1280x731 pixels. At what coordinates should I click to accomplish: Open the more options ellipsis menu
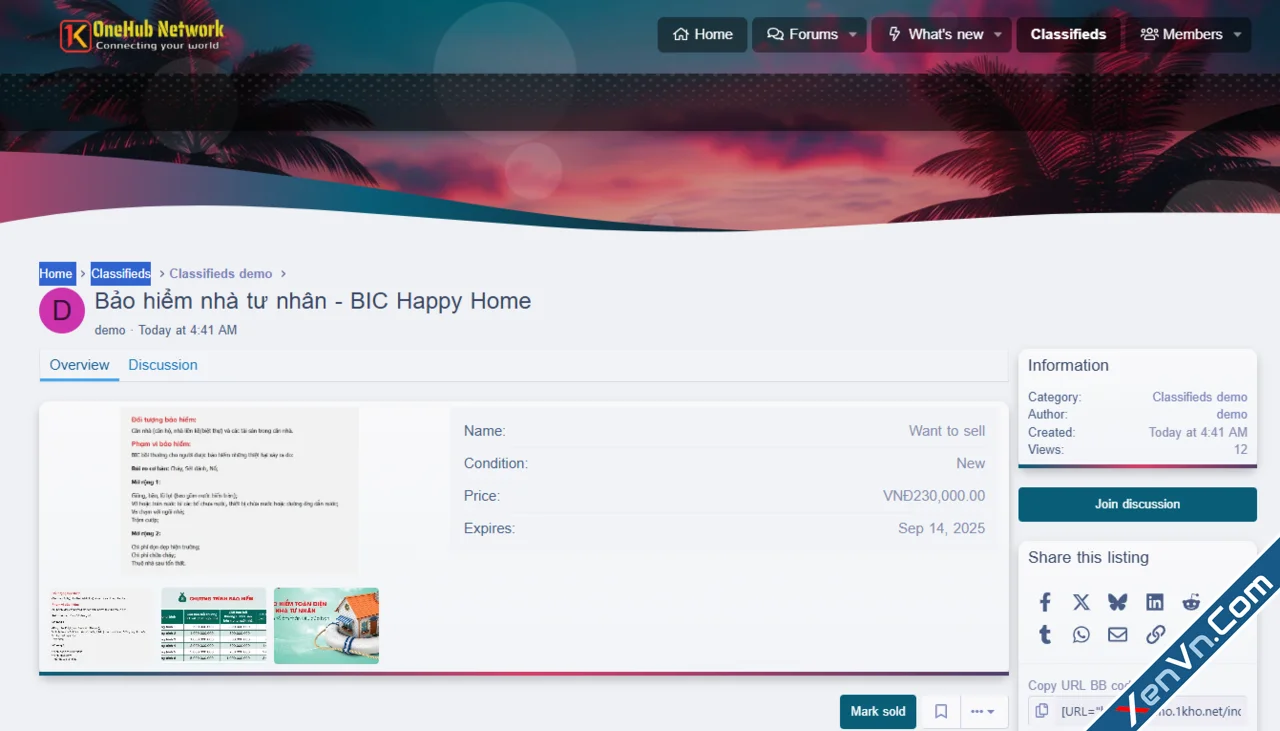[x=982, y=712]
